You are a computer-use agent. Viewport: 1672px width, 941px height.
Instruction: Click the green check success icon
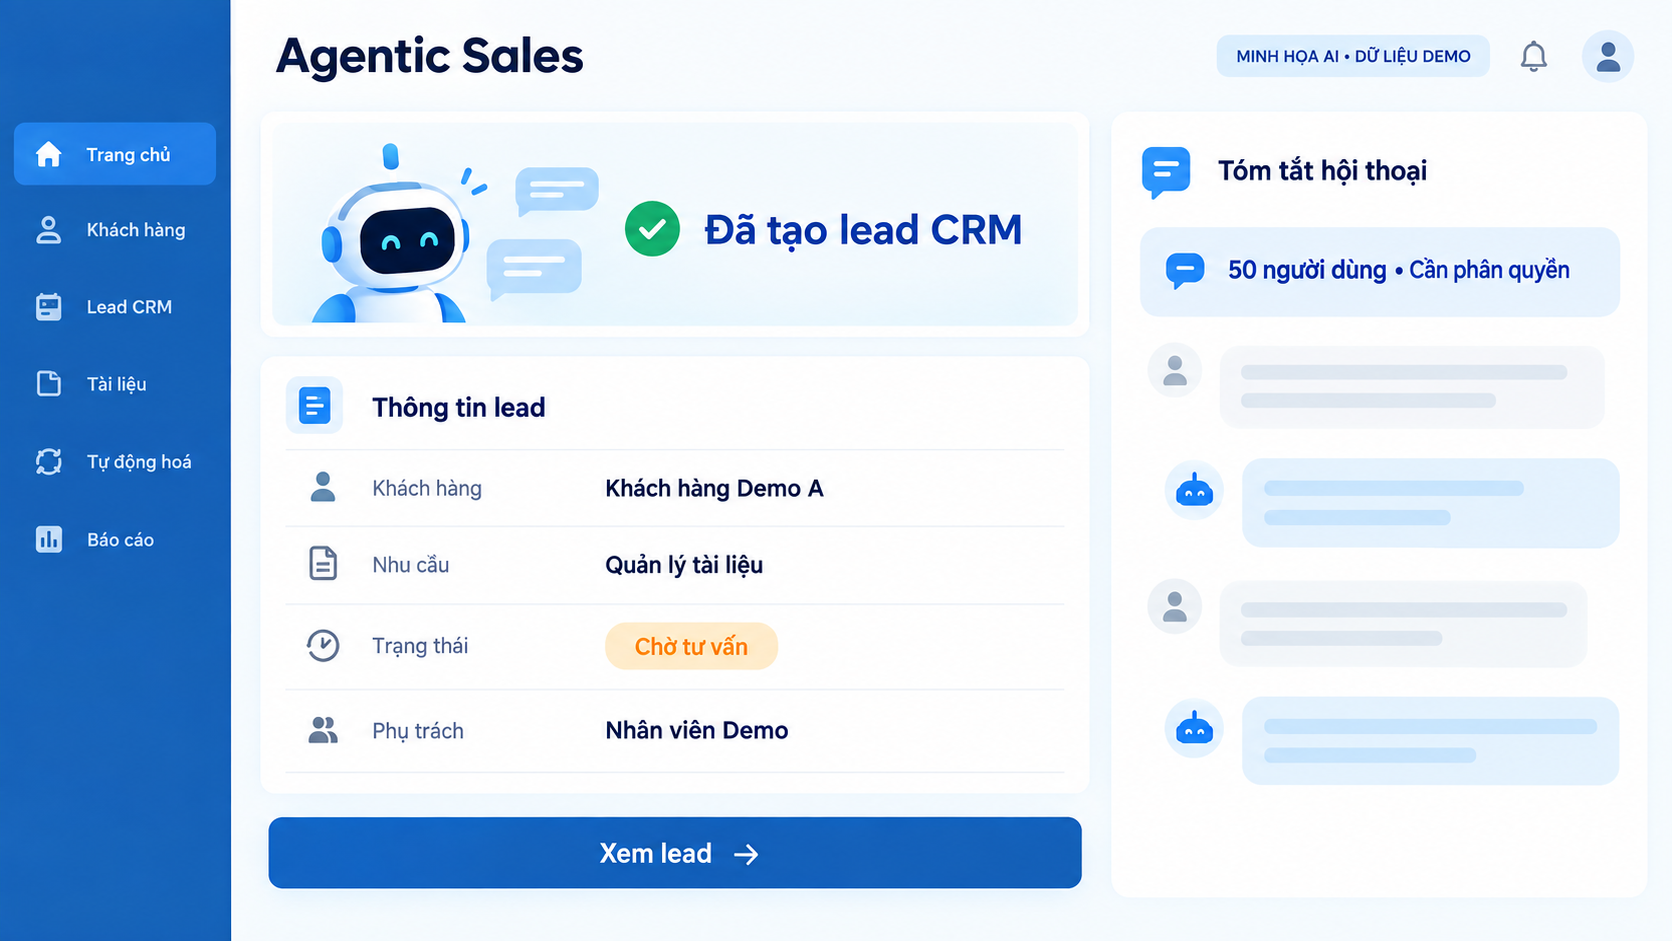click(652, 229)
